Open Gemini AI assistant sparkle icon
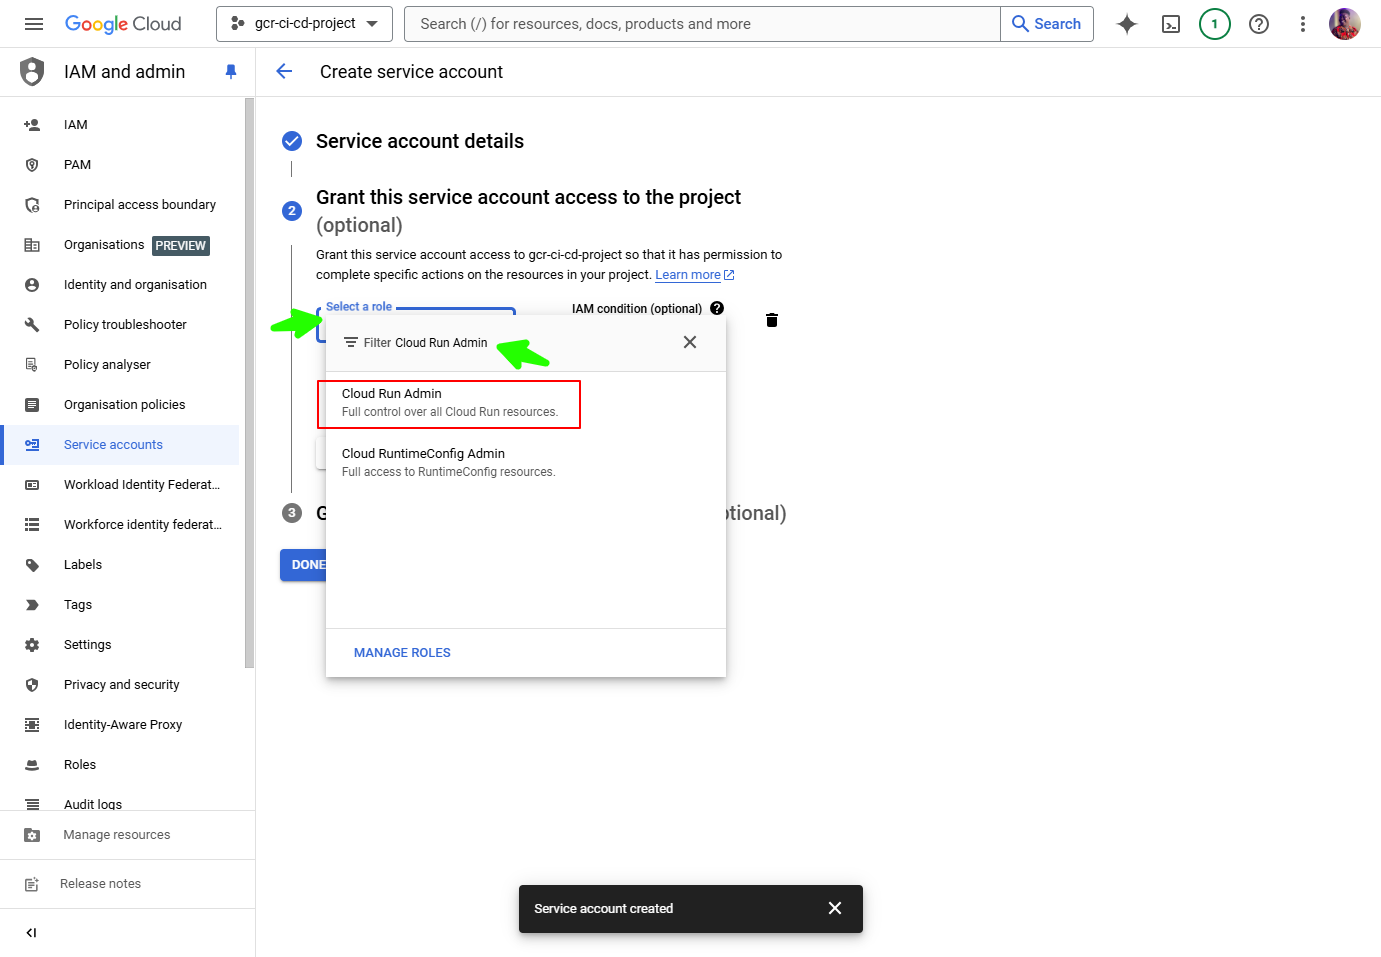This screenshot has height=957, width=1381. (1127, 24)
